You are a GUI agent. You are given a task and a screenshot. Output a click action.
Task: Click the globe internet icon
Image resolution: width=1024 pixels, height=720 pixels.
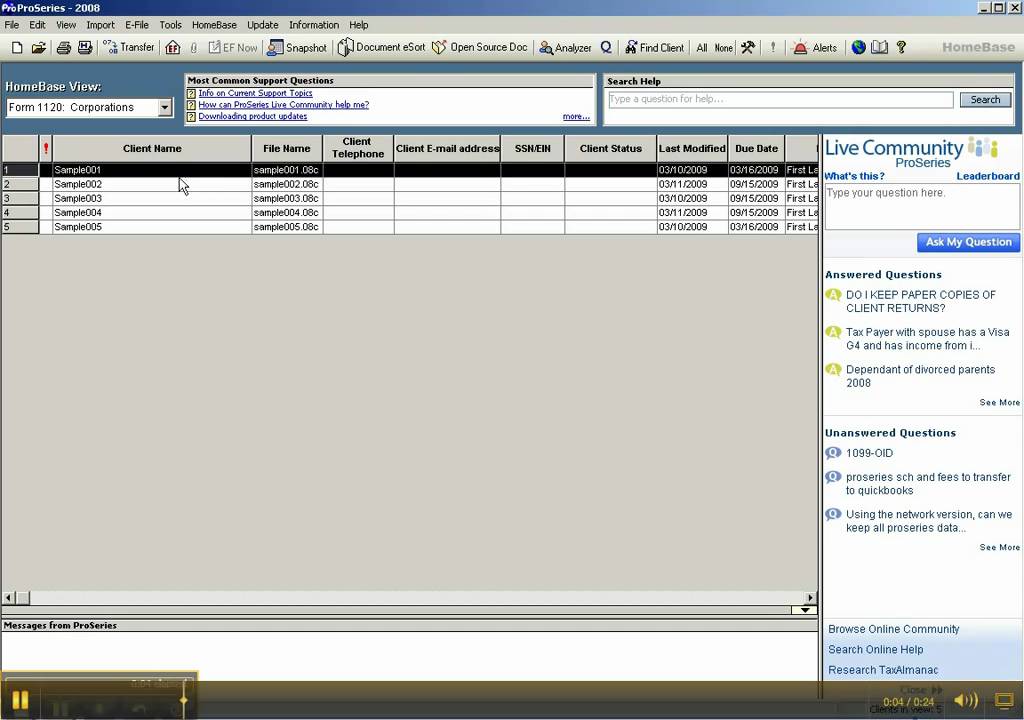click(858, 47)
